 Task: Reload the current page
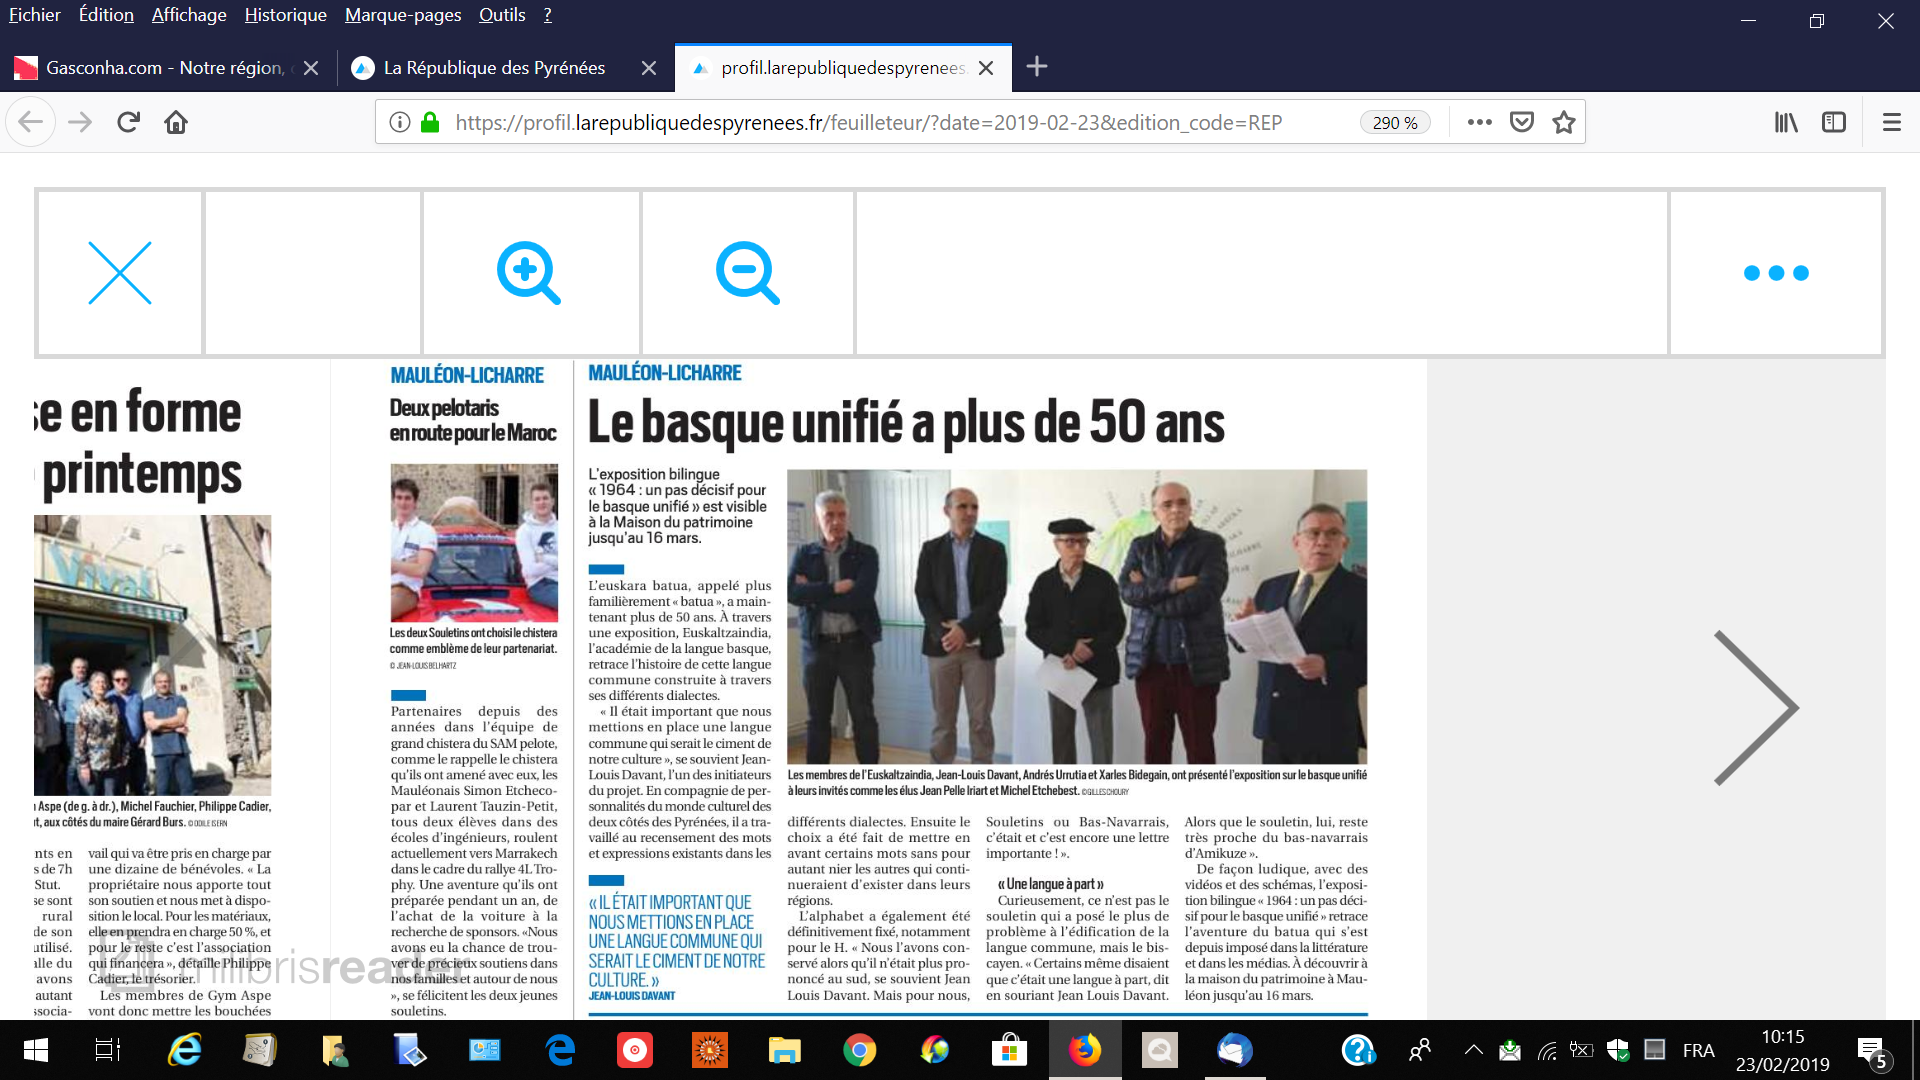click(x=128, y=122)
